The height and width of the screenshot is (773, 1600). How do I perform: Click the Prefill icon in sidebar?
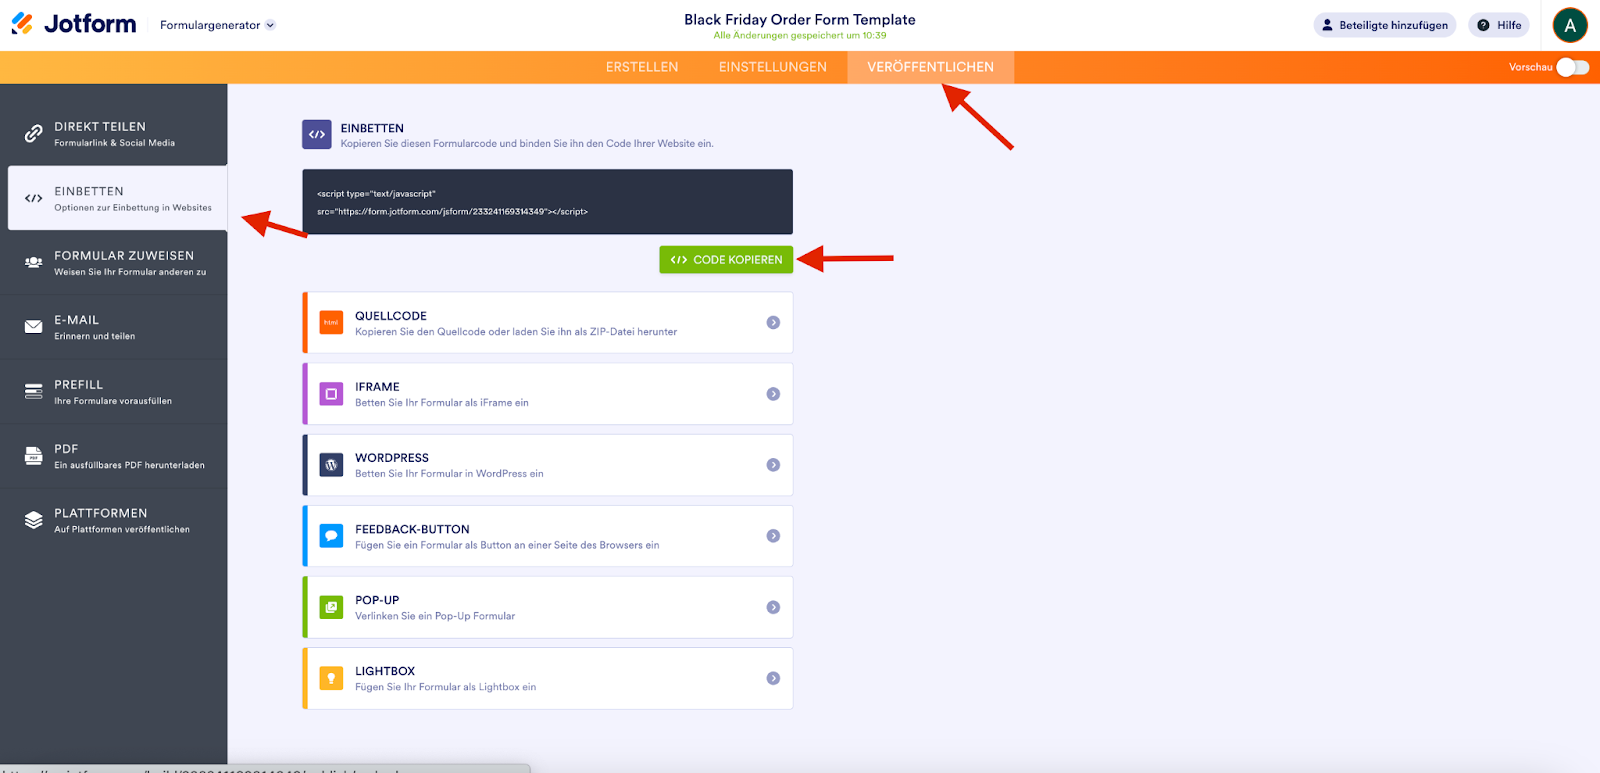33,391
